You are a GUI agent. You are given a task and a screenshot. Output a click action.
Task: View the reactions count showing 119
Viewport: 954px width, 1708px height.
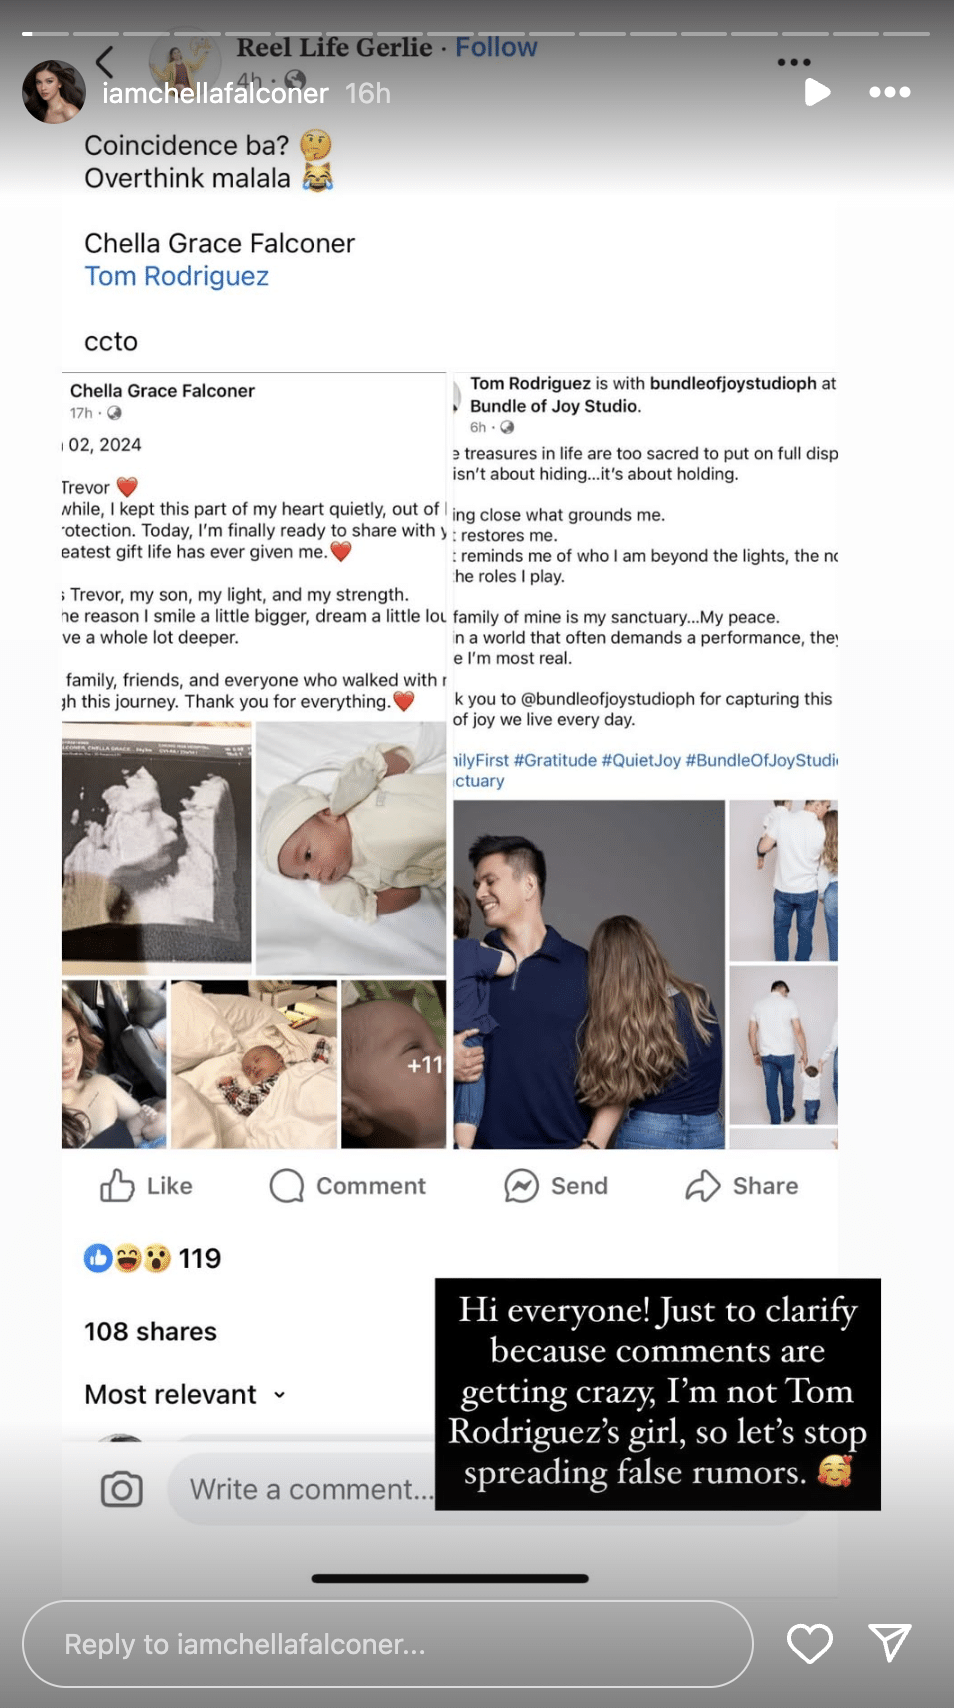[152, 1258]
